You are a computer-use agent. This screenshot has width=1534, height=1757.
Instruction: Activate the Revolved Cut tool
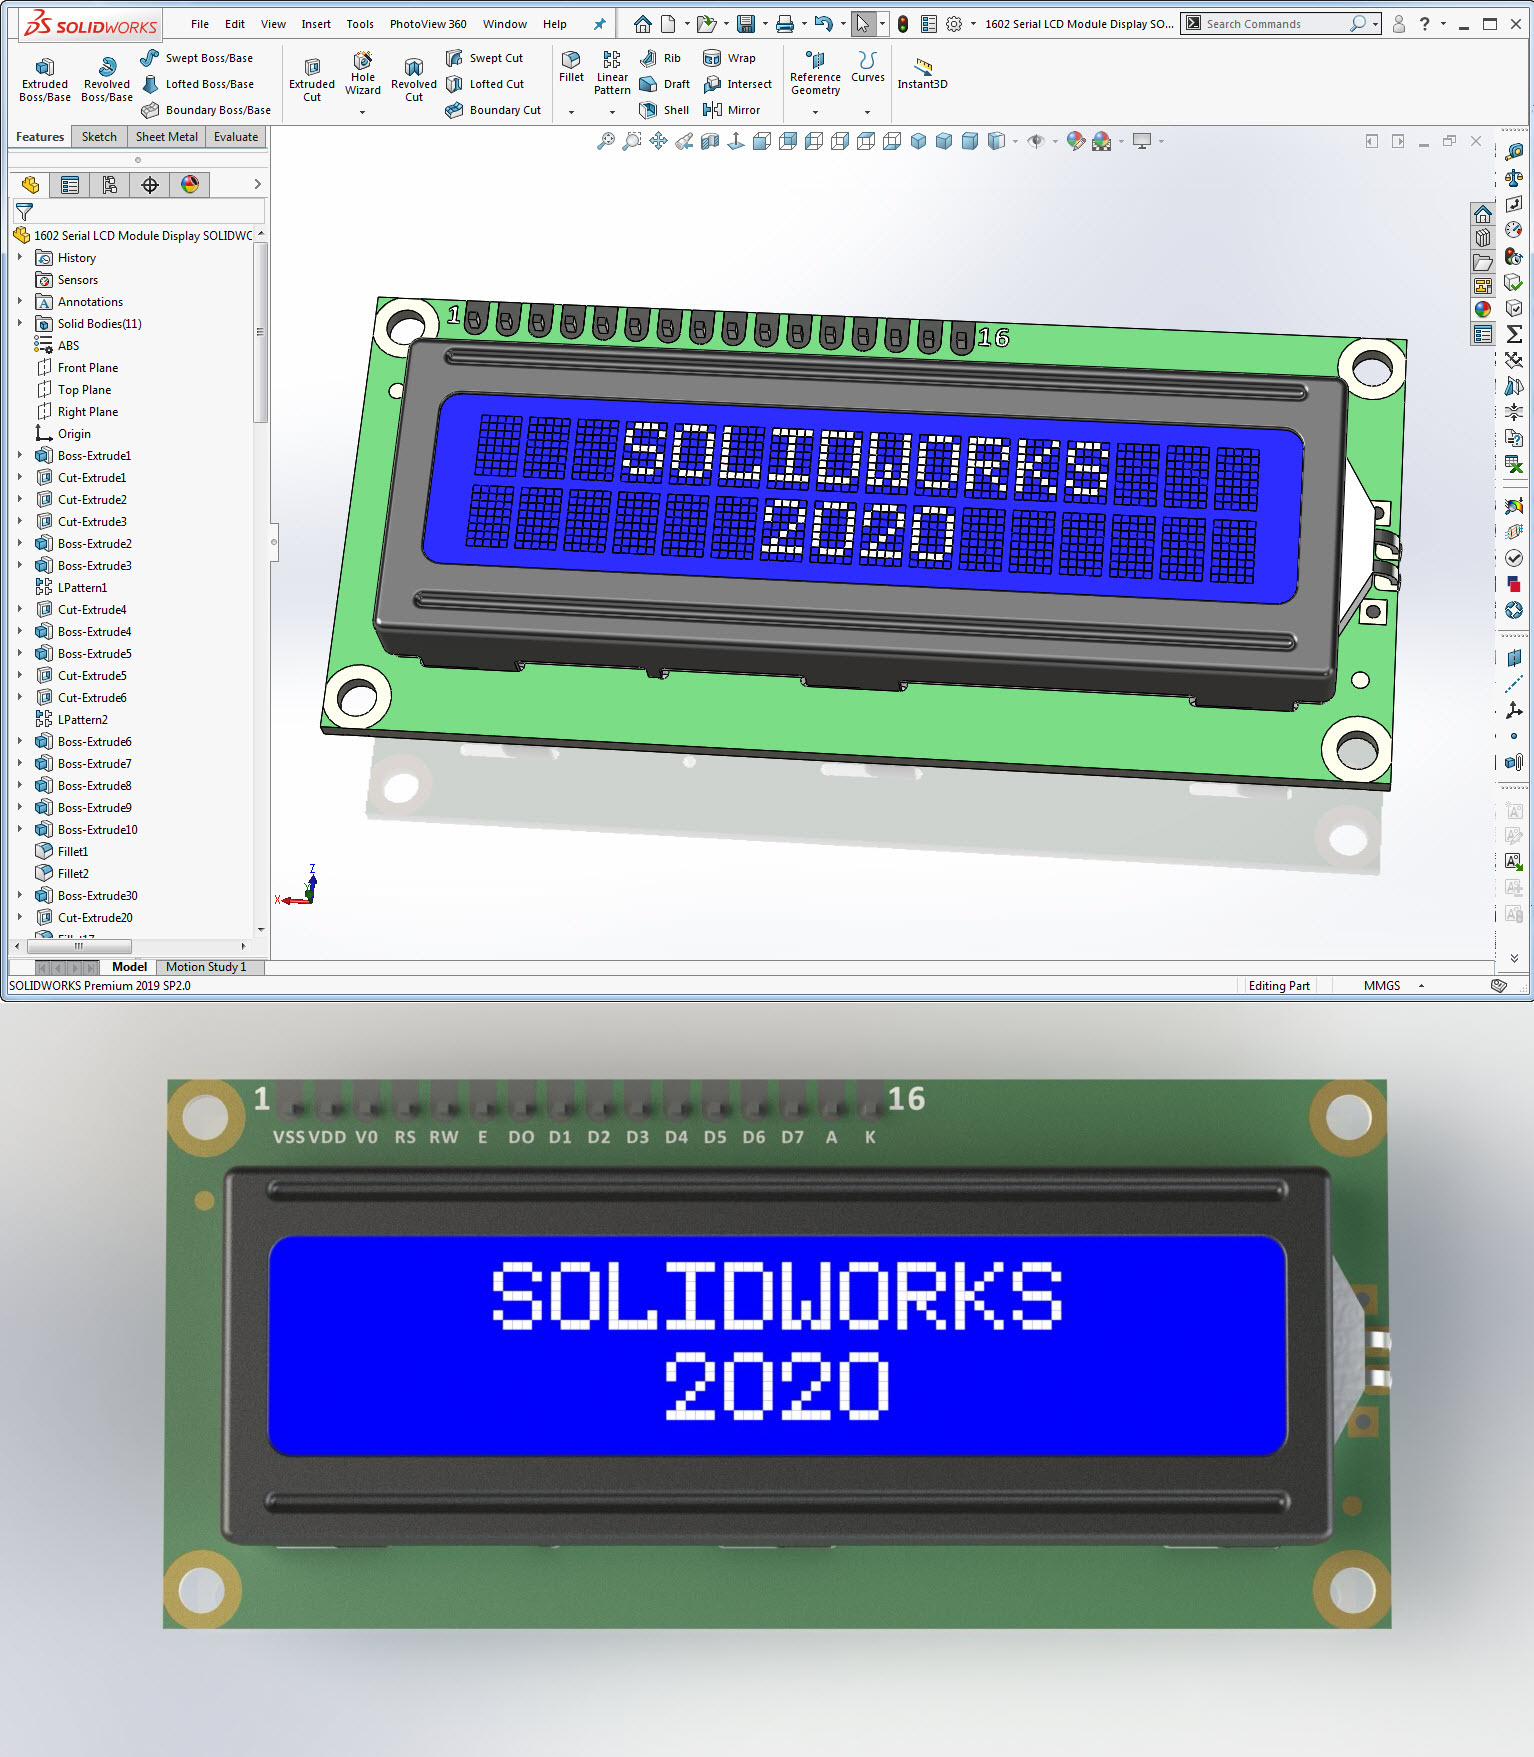(414, 80)
